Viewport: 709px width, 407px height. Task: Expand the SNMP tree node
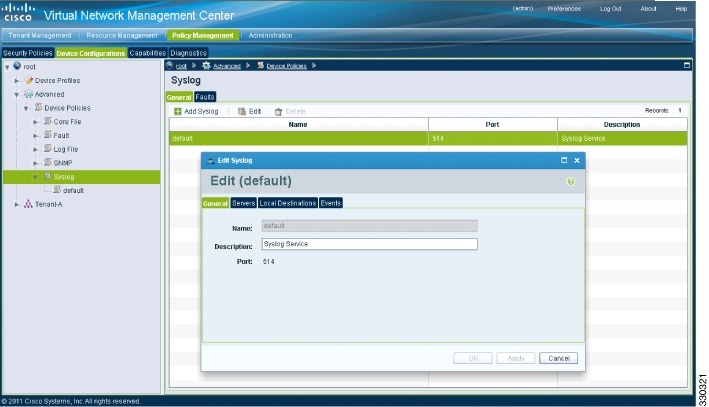pyautogui.click(x=35, y=163)
